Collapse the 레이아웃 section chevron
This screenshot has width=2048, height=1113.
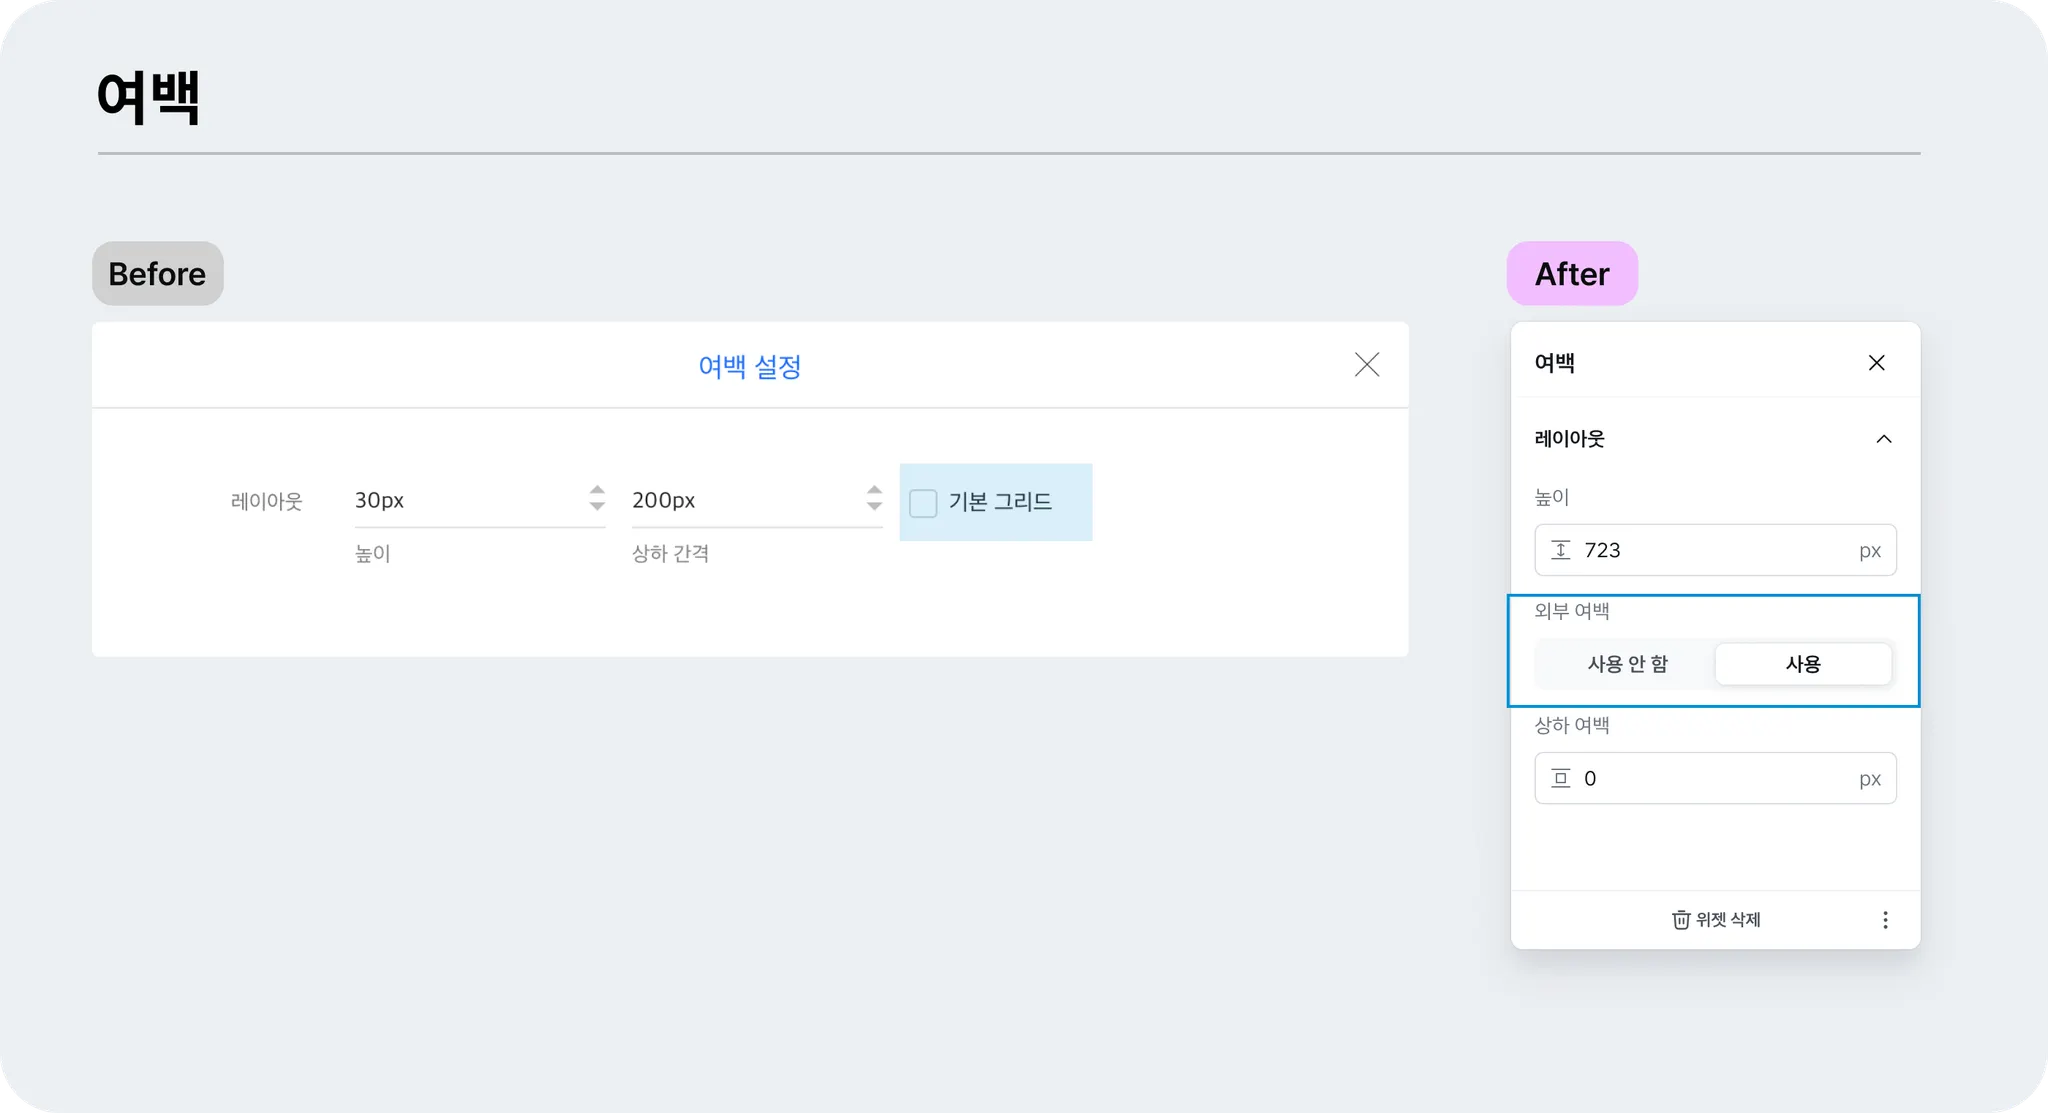coord(1883,439)
